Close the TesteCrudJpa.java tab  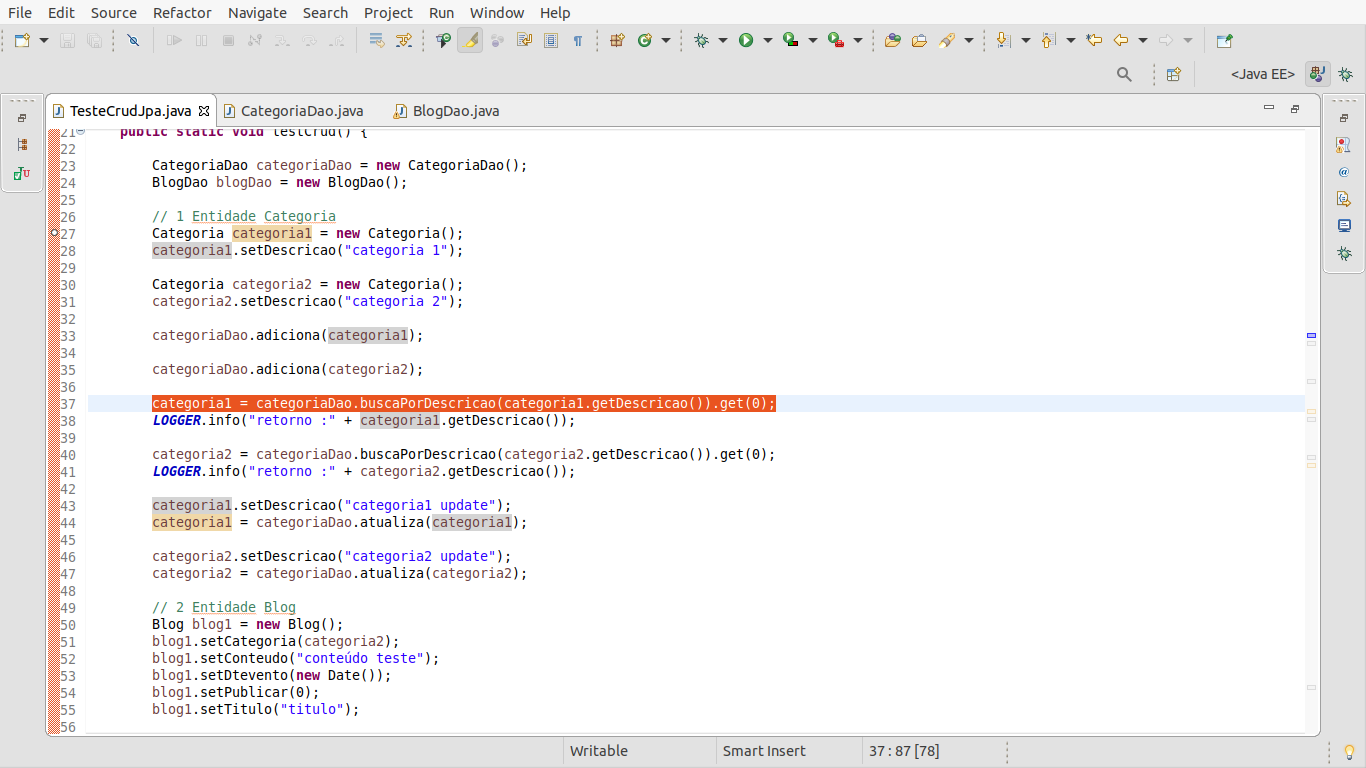(x=204, y=111)
